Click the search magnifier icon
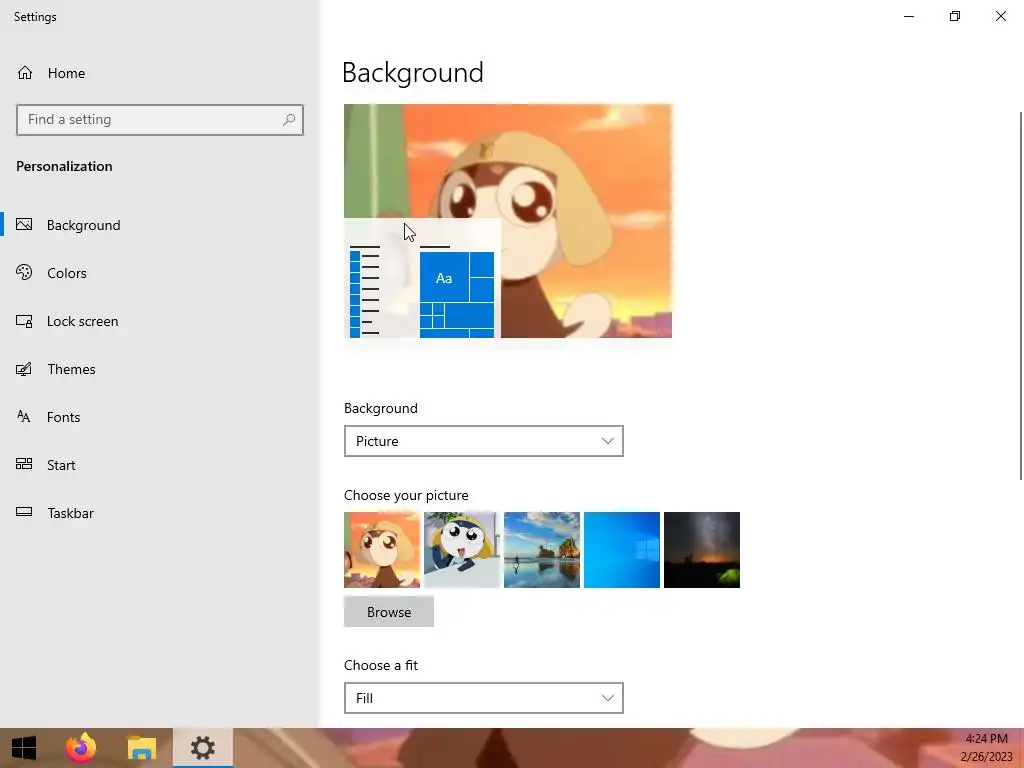Screen dimensions: 1024x768 [x=289, y=120]
